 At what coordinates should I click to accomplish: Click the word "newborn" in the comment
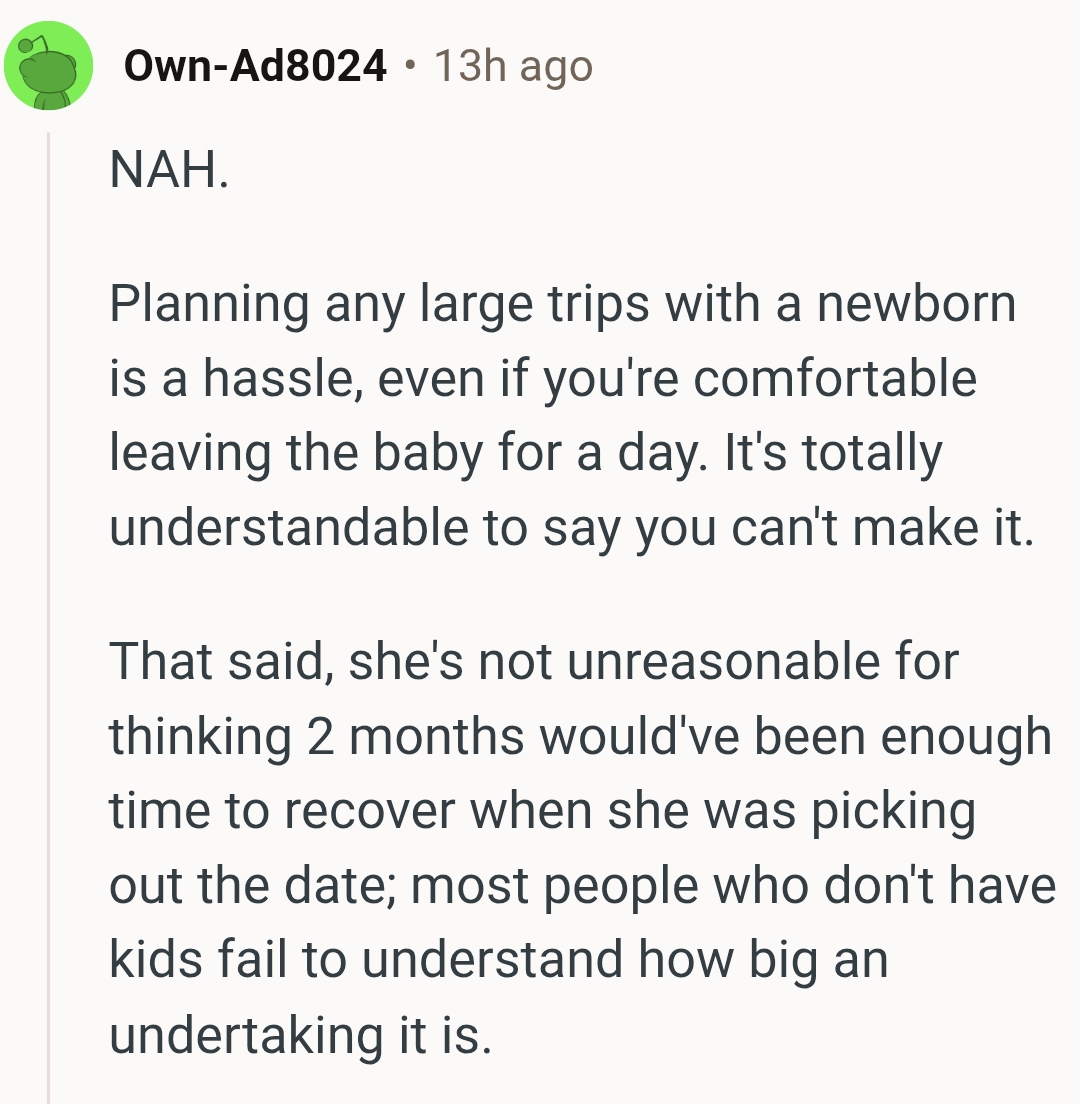point(915,303)
